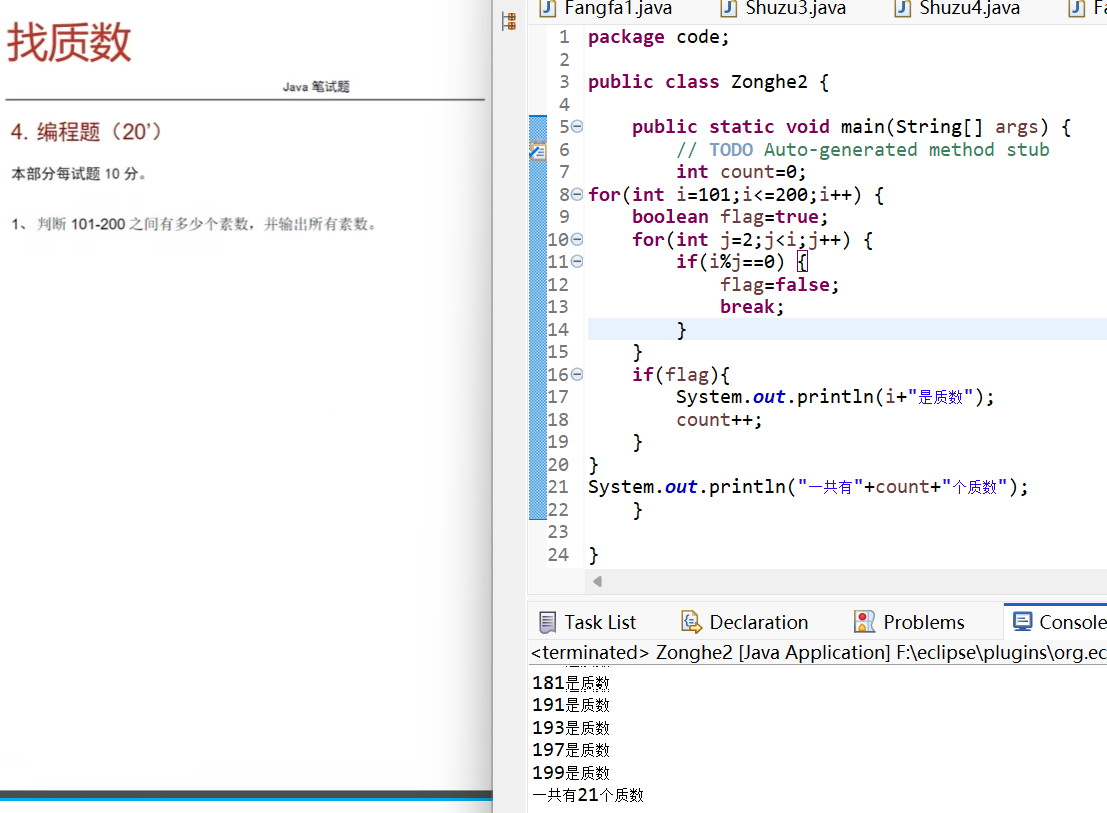The image size is (1107, 813).
Task: Click console output line '191是质数'
Action: [570, 705]
